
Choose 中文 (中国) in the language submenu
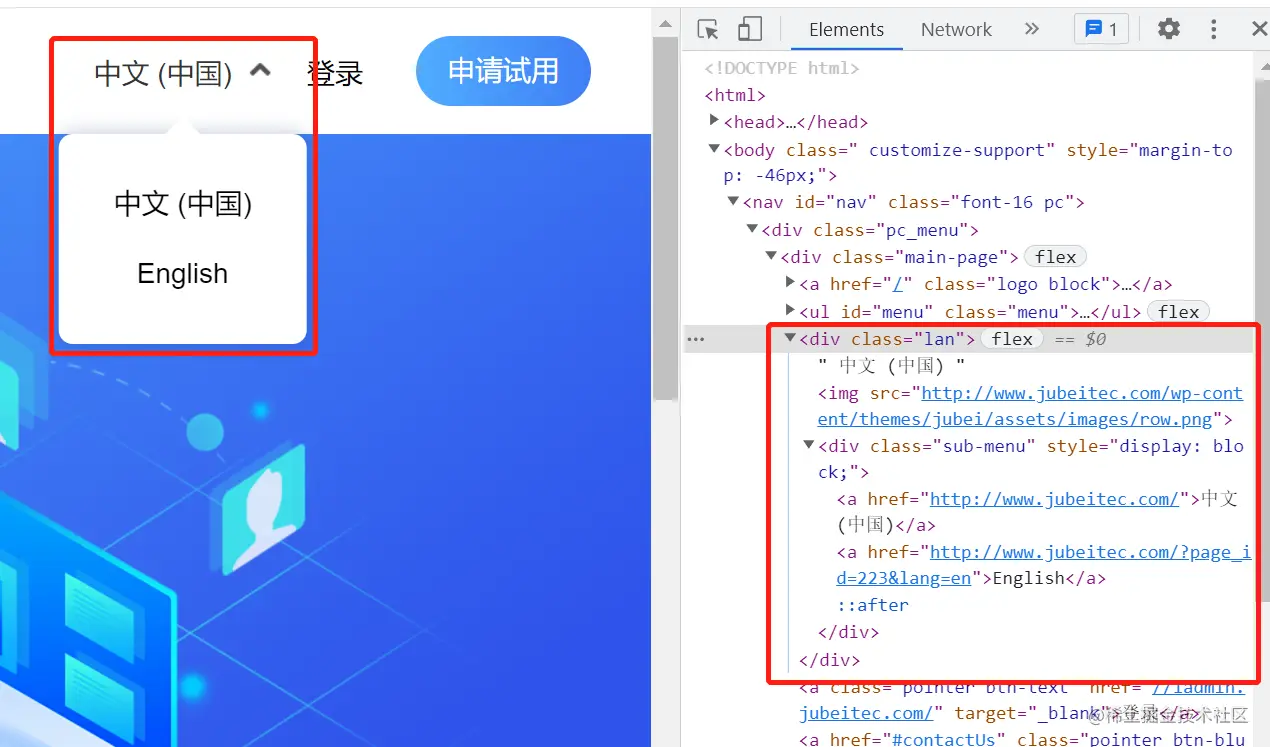coord(183,203)
